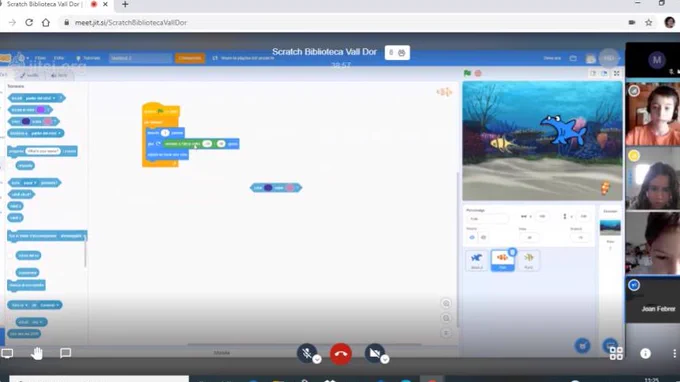Open the dropdown in the current-year block
The width and height of the screenshot is (680, 382).
(41, 322)
